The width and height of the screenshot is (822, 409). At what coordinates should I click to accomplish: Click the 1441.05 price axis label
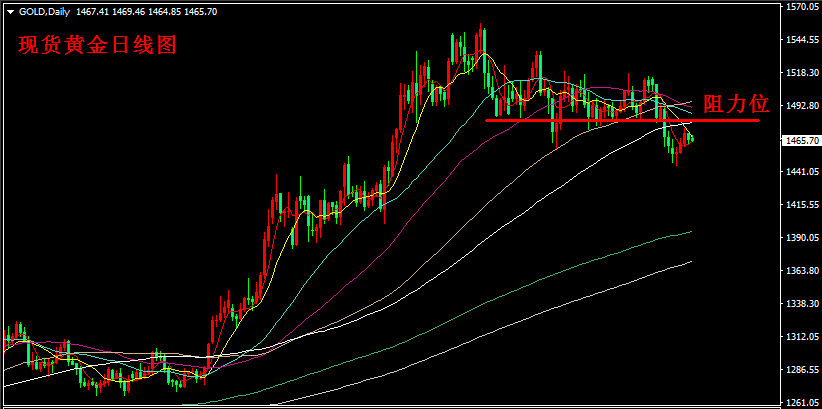point(803,171)
